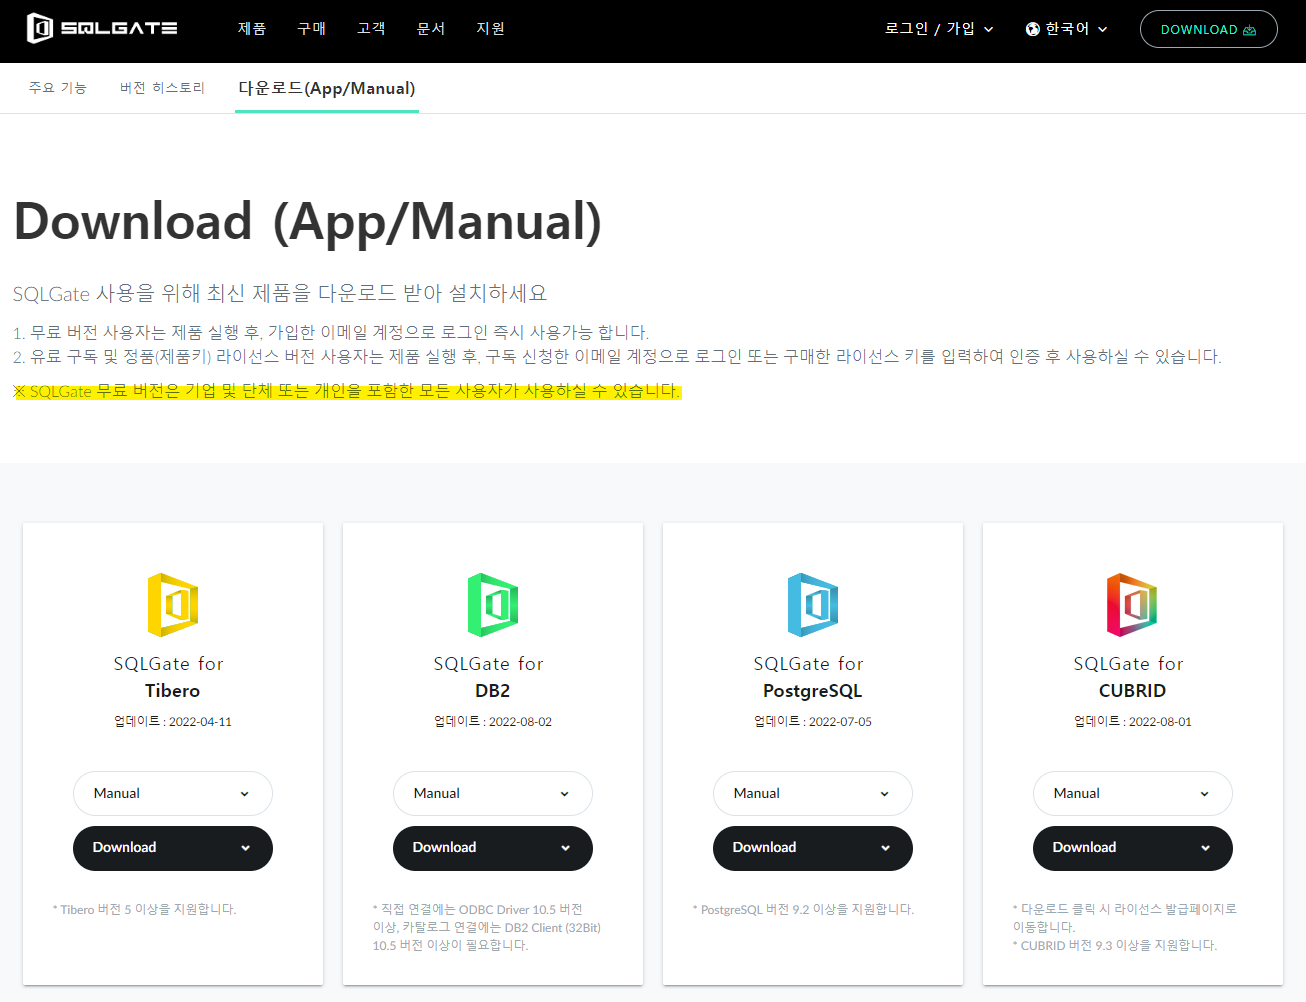
Task: Expand the 로그인 / 가입 dropdown
Action: coord(939,29)
